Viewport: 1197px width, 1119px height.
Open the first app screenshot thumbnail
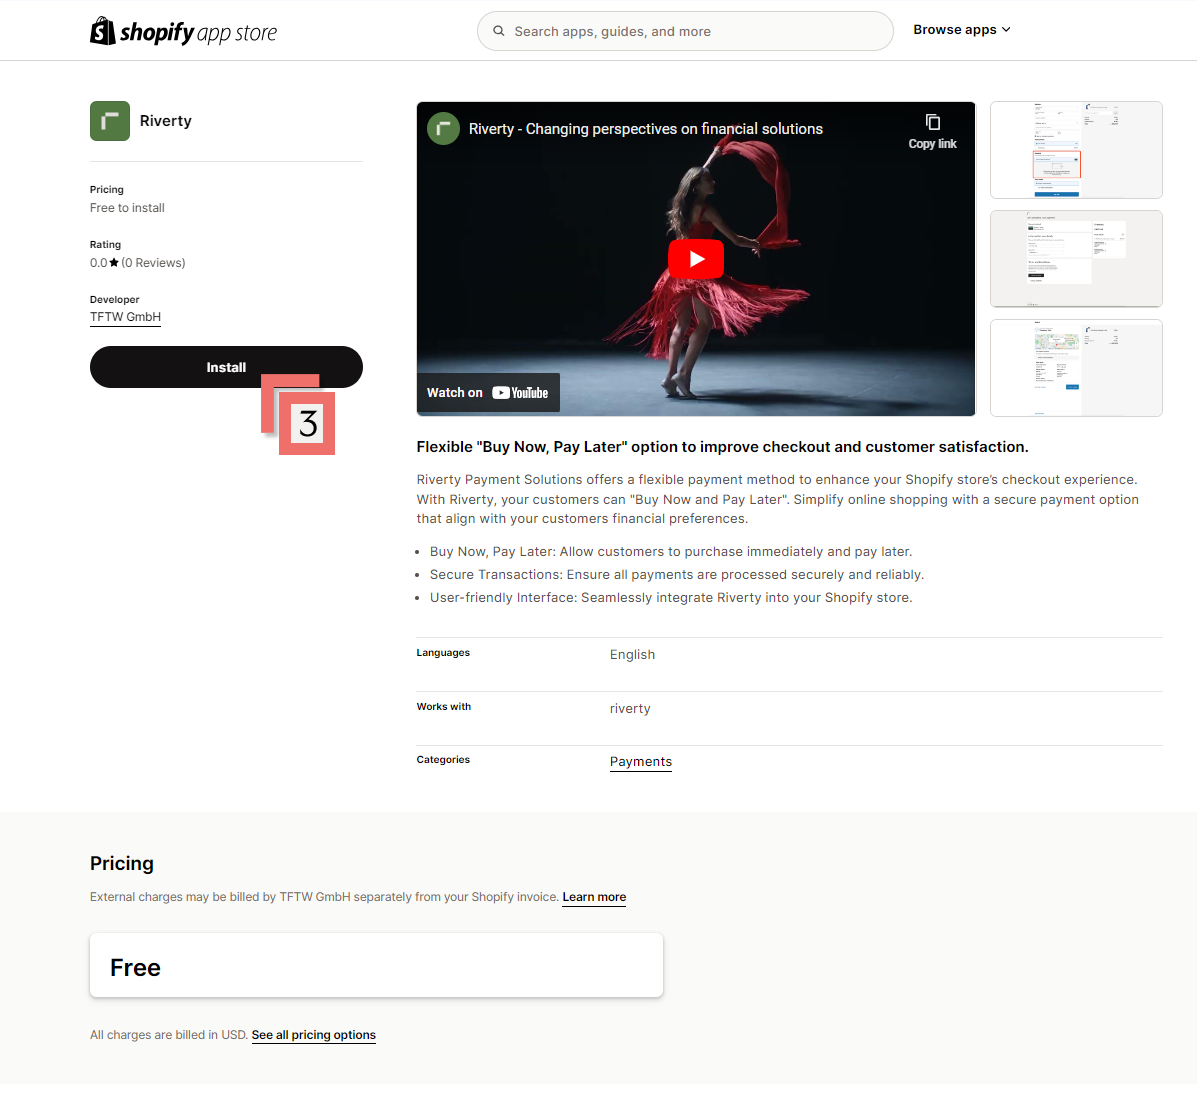[x=1076, y=150]
